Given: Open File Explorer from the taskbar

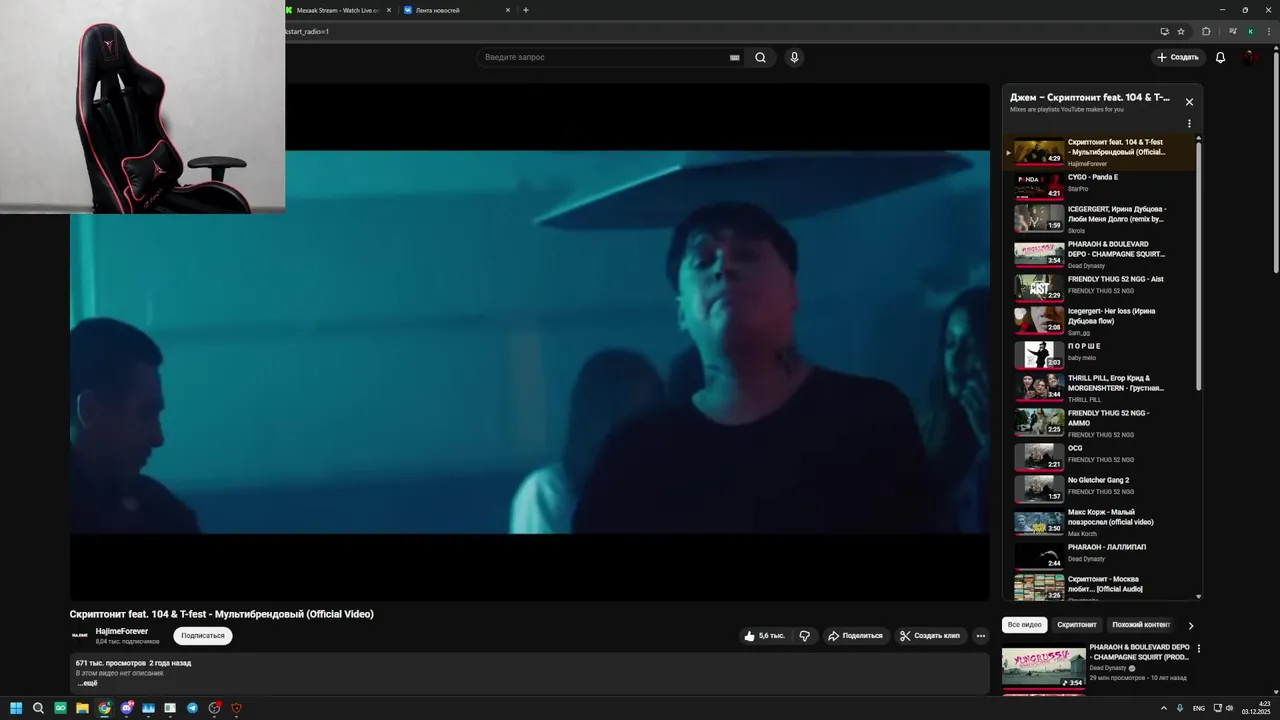Looking at the screenshot, I should pos(82,708).
